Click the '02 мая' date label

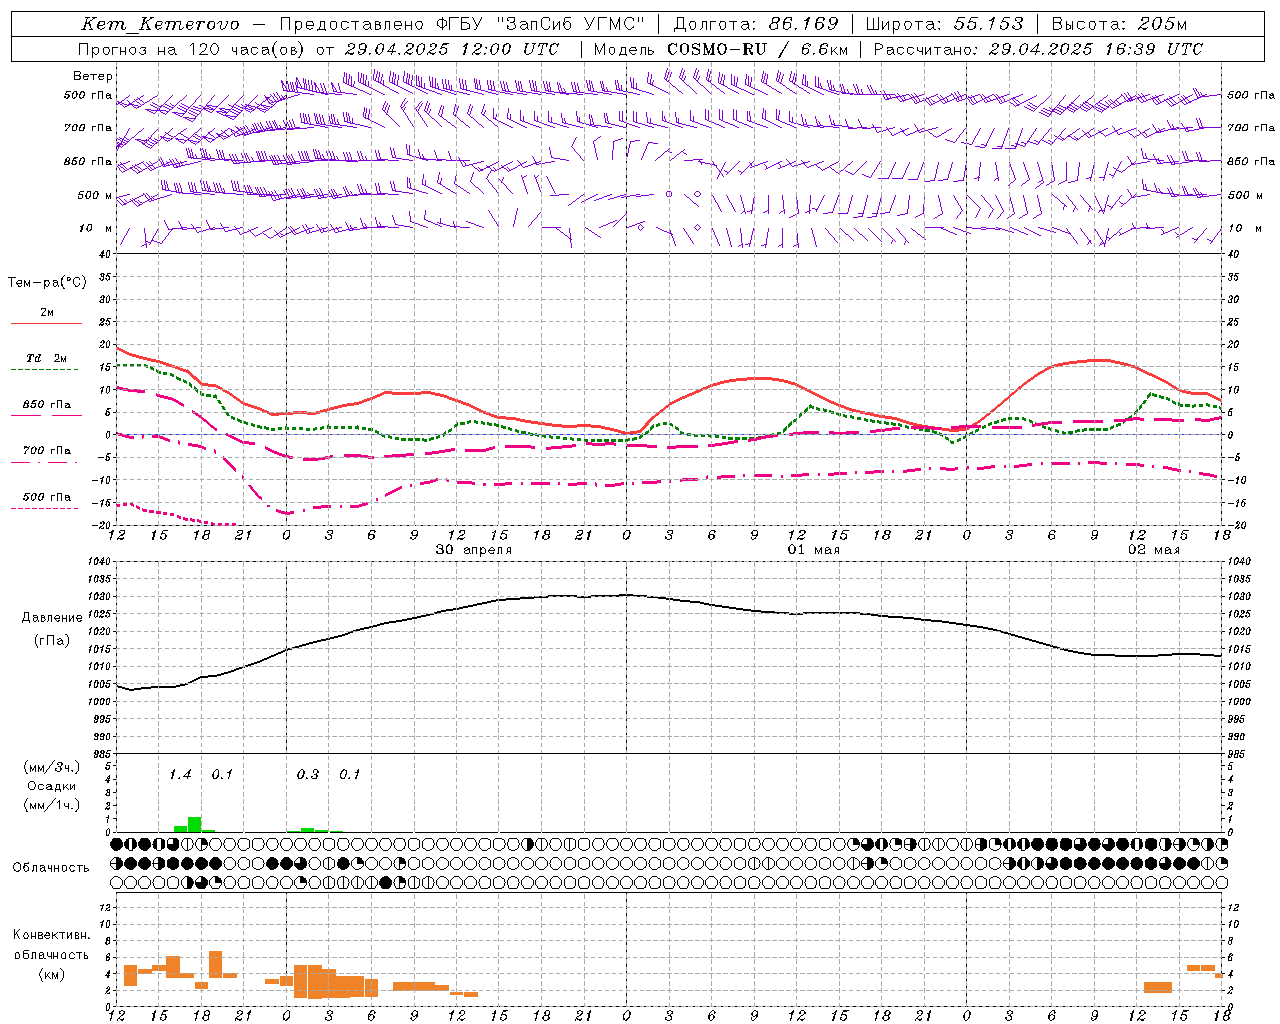(1153, 550)
